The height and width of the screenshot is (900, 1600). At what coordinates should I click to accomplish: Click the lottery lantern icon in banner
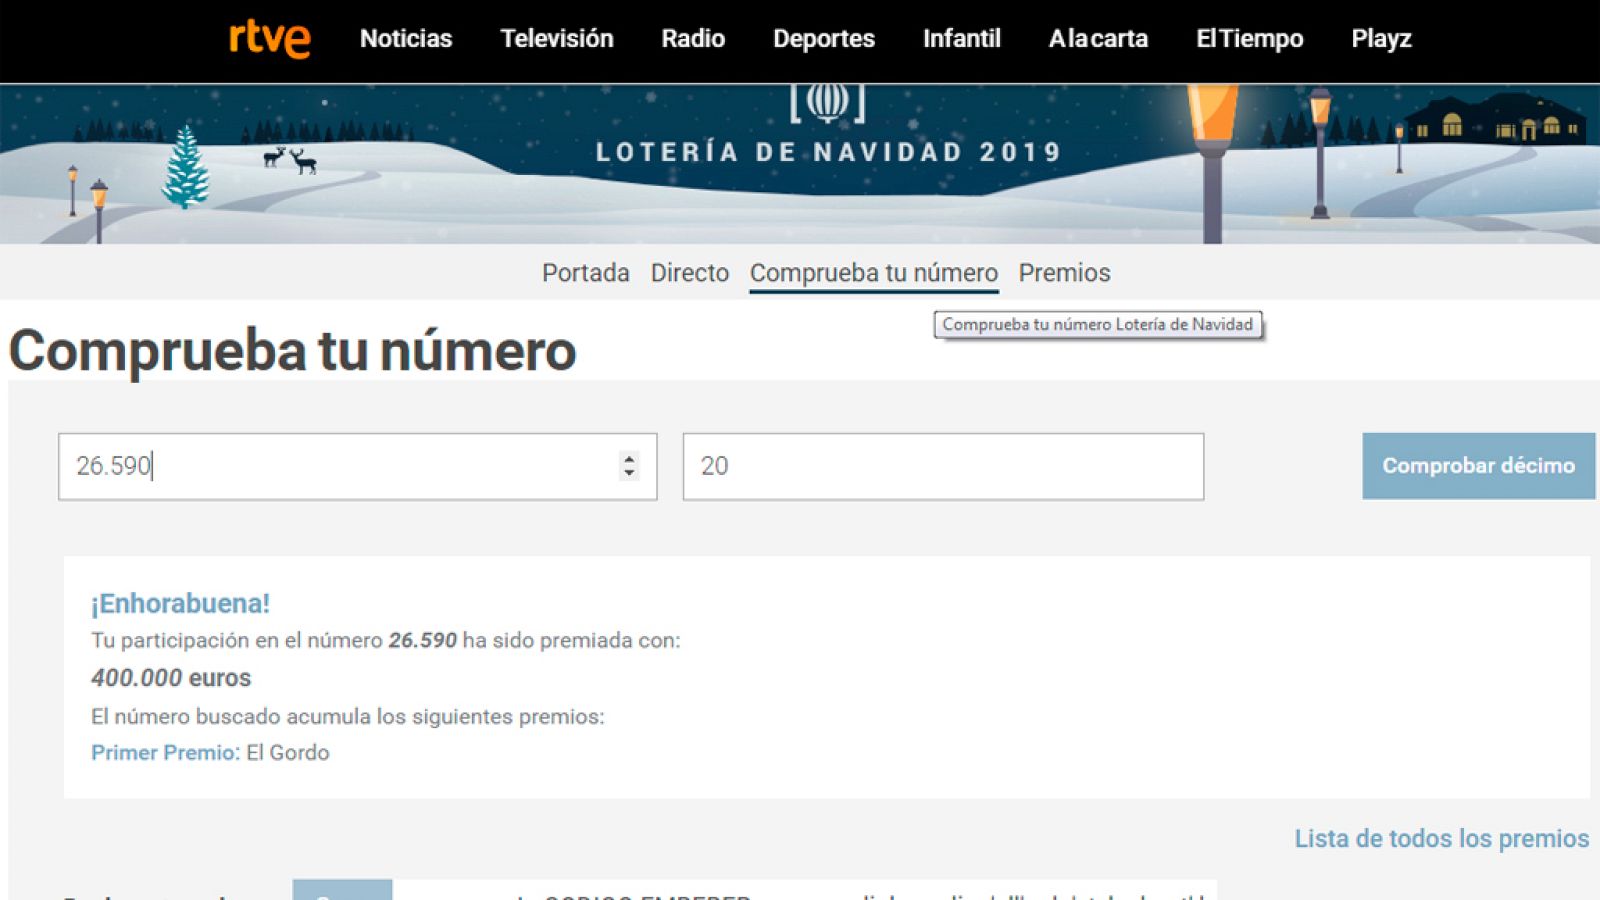pos(826,102)
